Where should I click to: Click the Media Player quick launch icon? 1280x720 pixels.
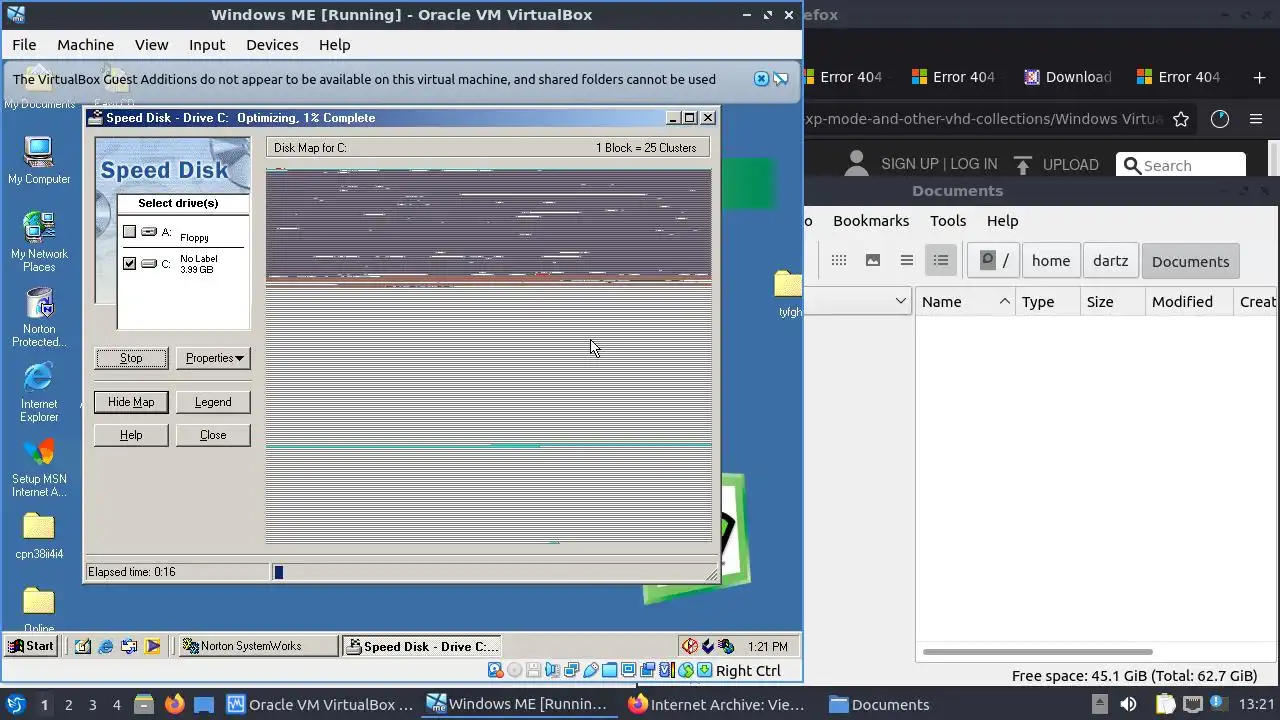(152, 646)
